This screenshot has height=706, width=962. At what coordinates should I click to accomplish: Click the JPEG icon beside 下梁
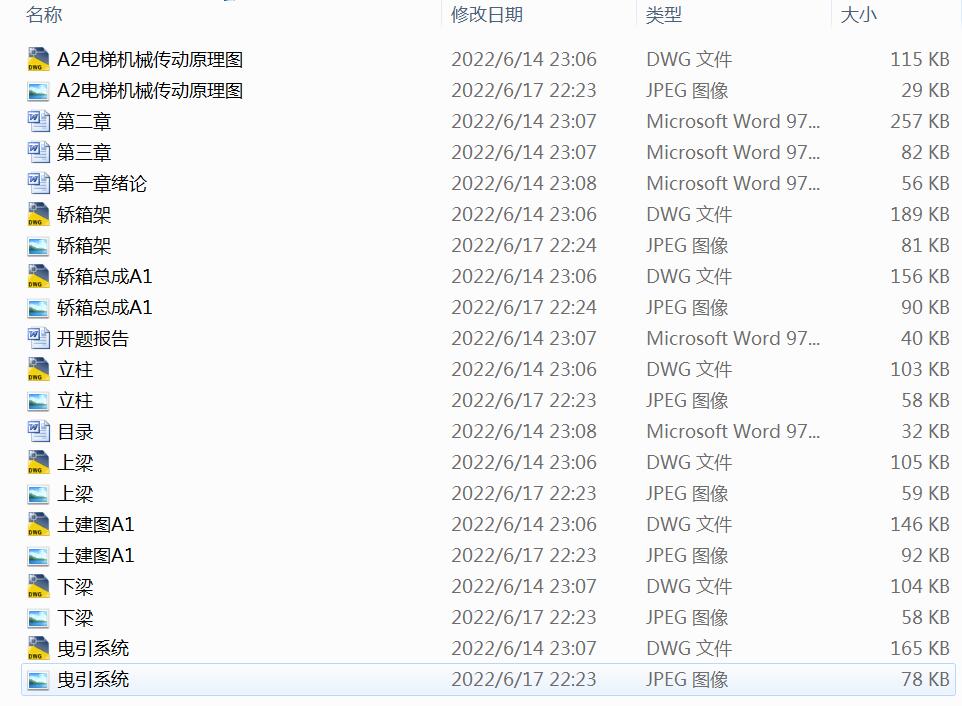point(38,618)
